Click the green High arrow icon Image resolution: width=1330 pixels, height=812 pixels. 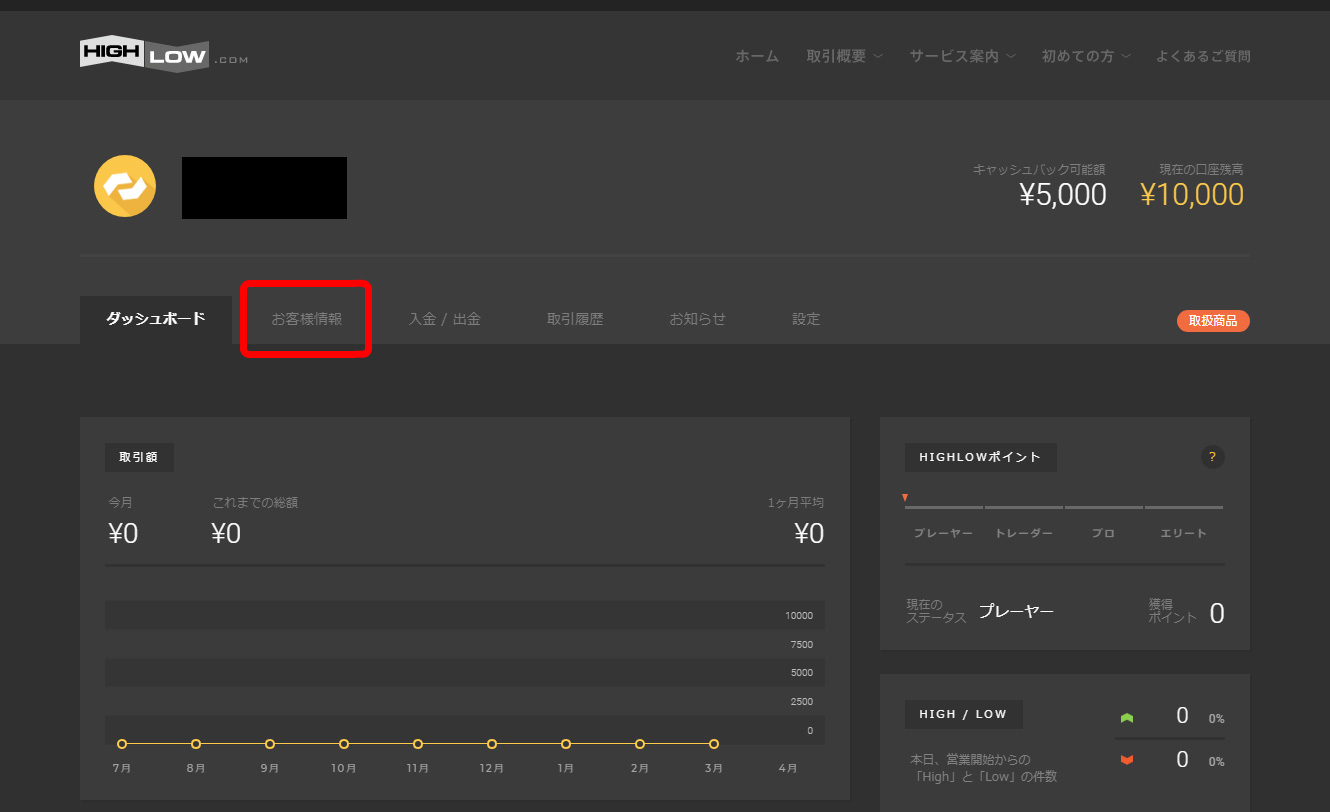[x=1127, y=718]
